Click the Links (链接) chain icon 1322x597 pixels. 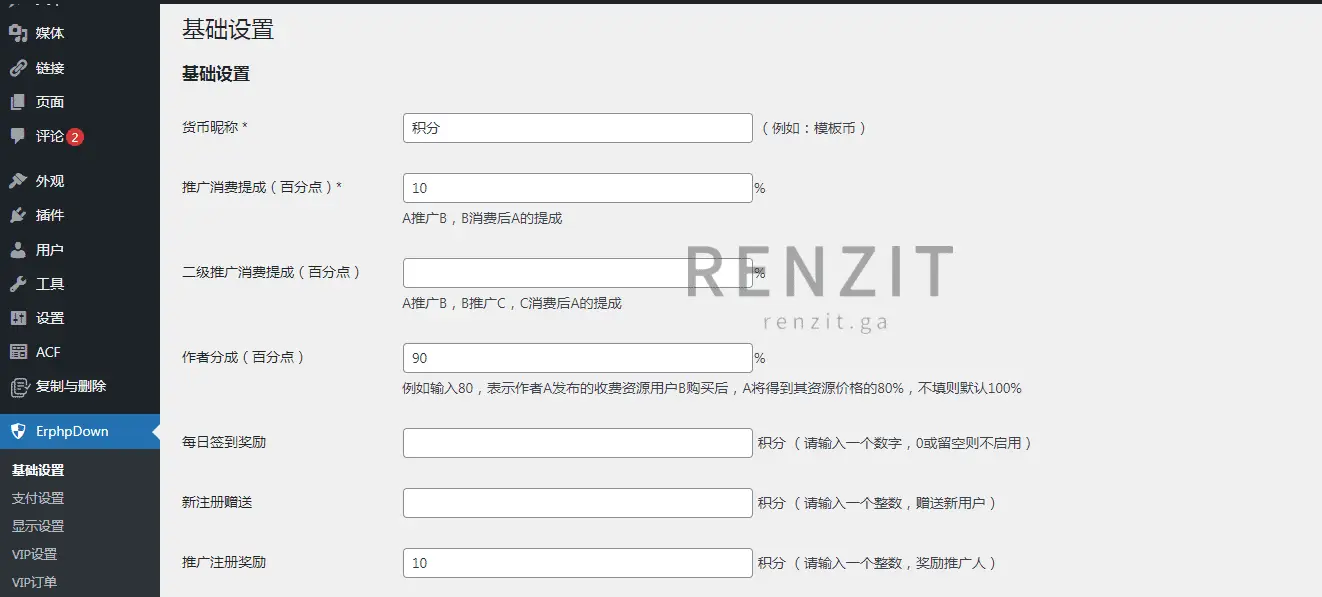(x=17, y=68)
